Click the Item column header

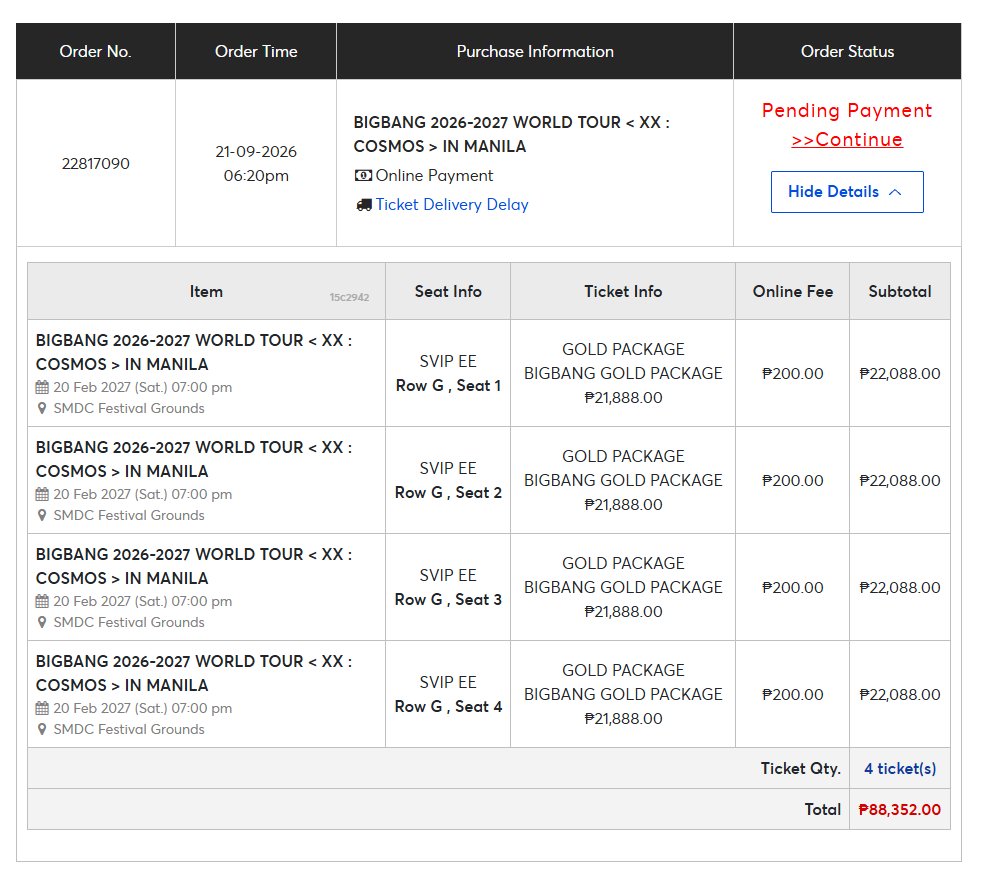pos(206,291)
